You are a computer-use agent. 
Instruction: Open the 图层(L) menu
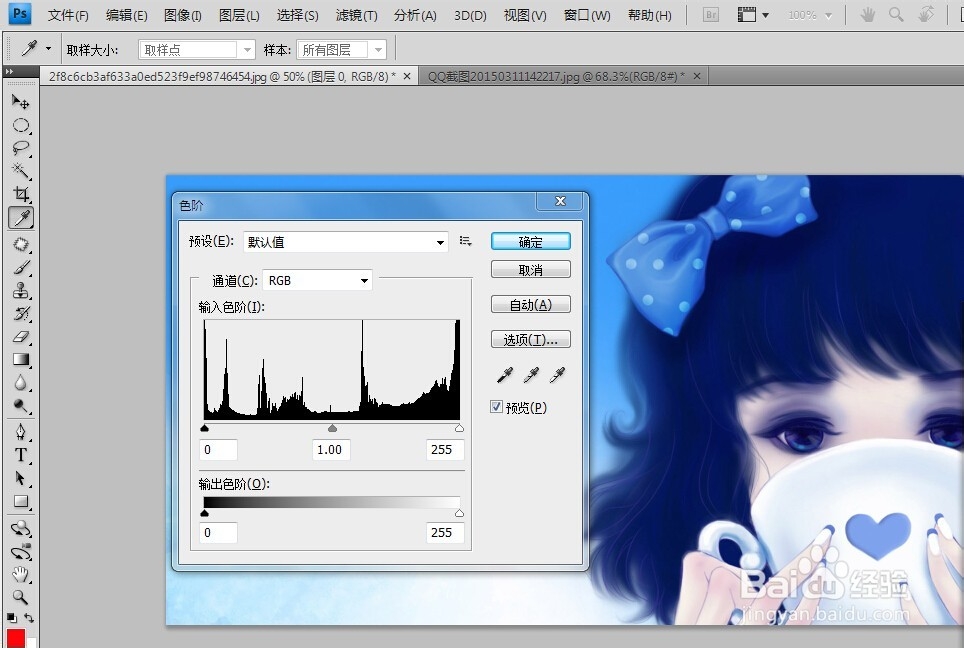click(239, 15)
